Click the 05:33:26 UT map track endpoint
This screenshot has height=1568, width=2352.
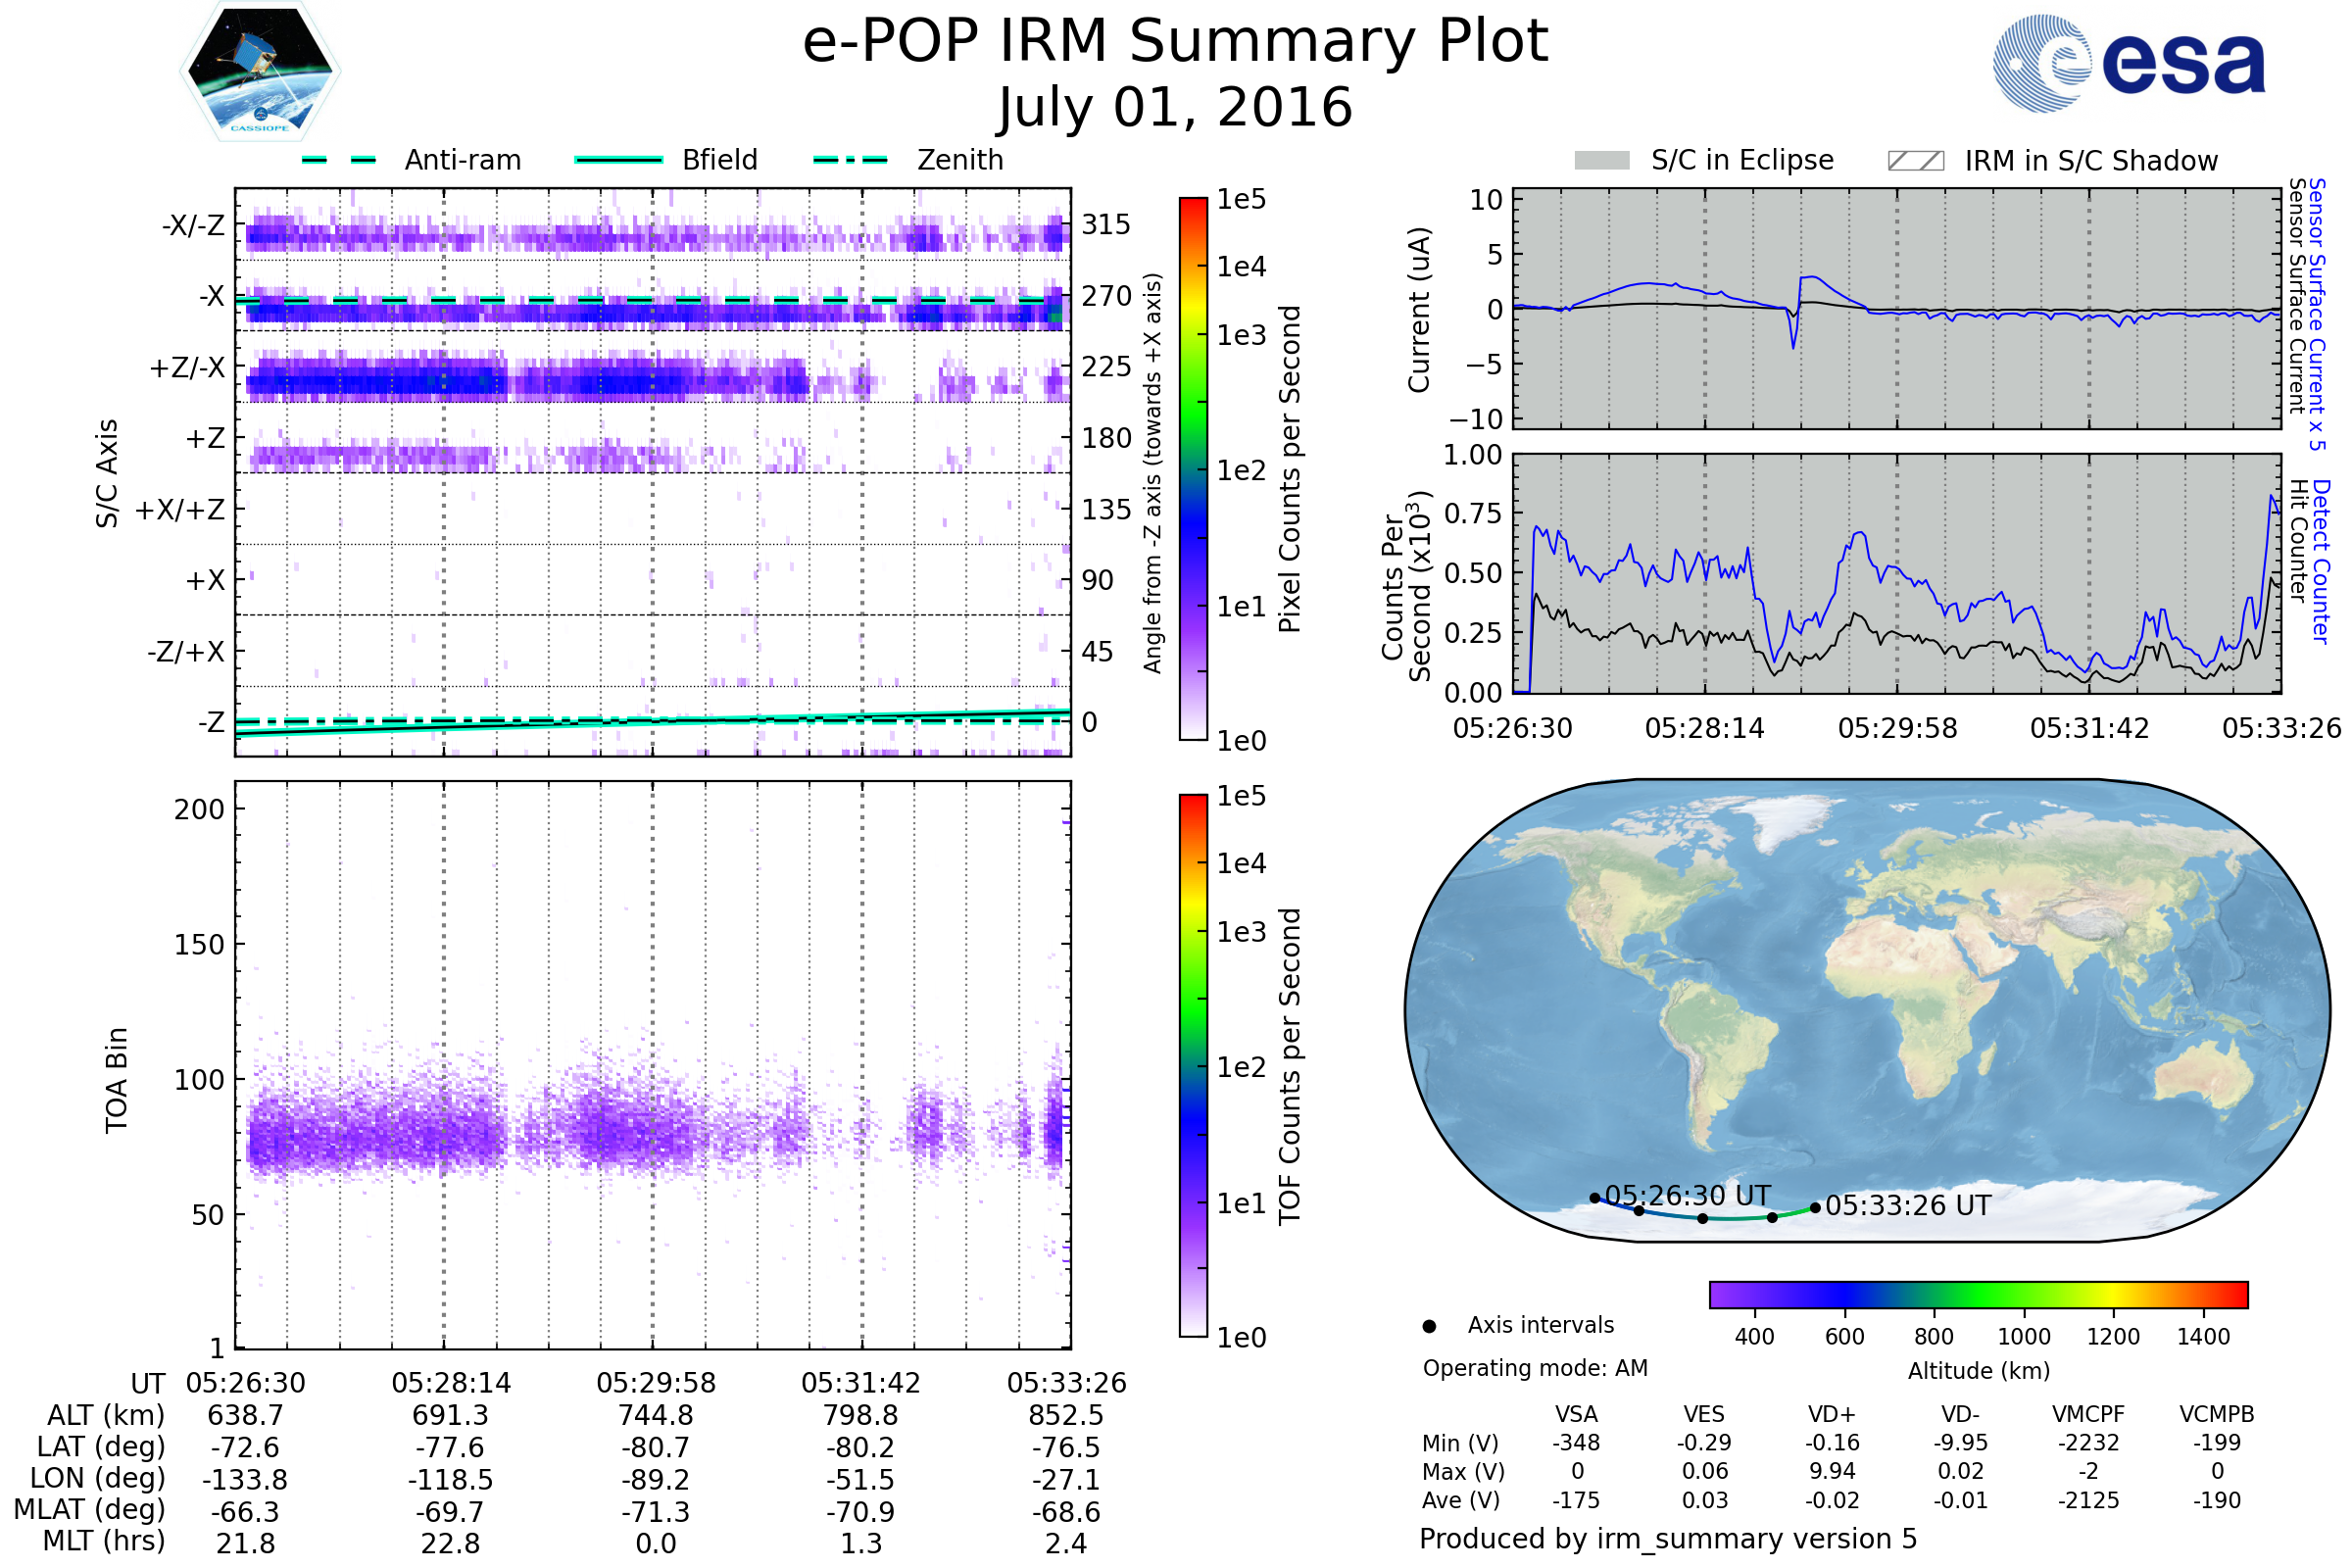1815,1208
